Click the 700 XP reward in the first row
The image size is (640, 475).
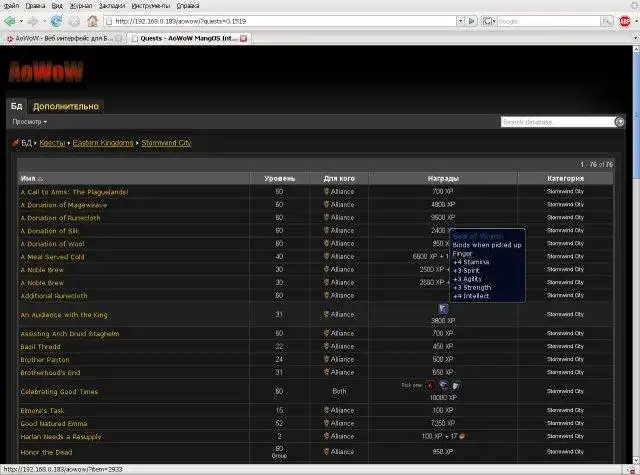click(x=443, y=191)
